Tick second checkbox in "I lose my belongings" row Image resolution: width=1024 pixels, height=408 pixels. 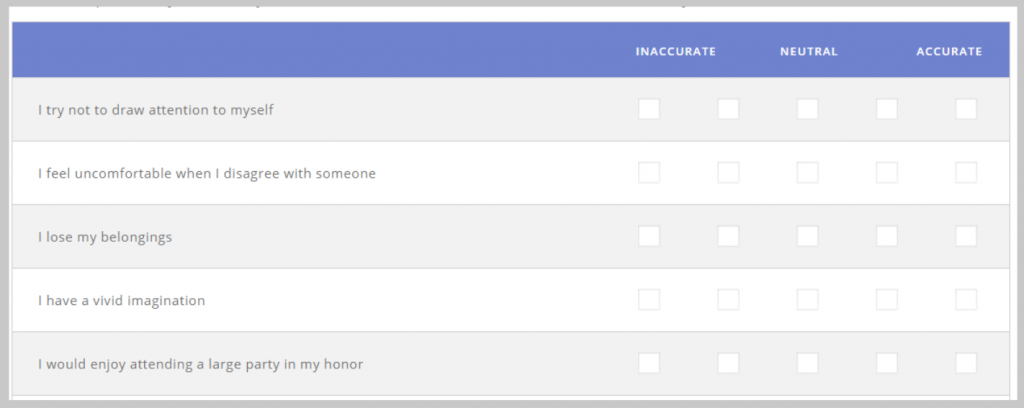pos(728,236)
